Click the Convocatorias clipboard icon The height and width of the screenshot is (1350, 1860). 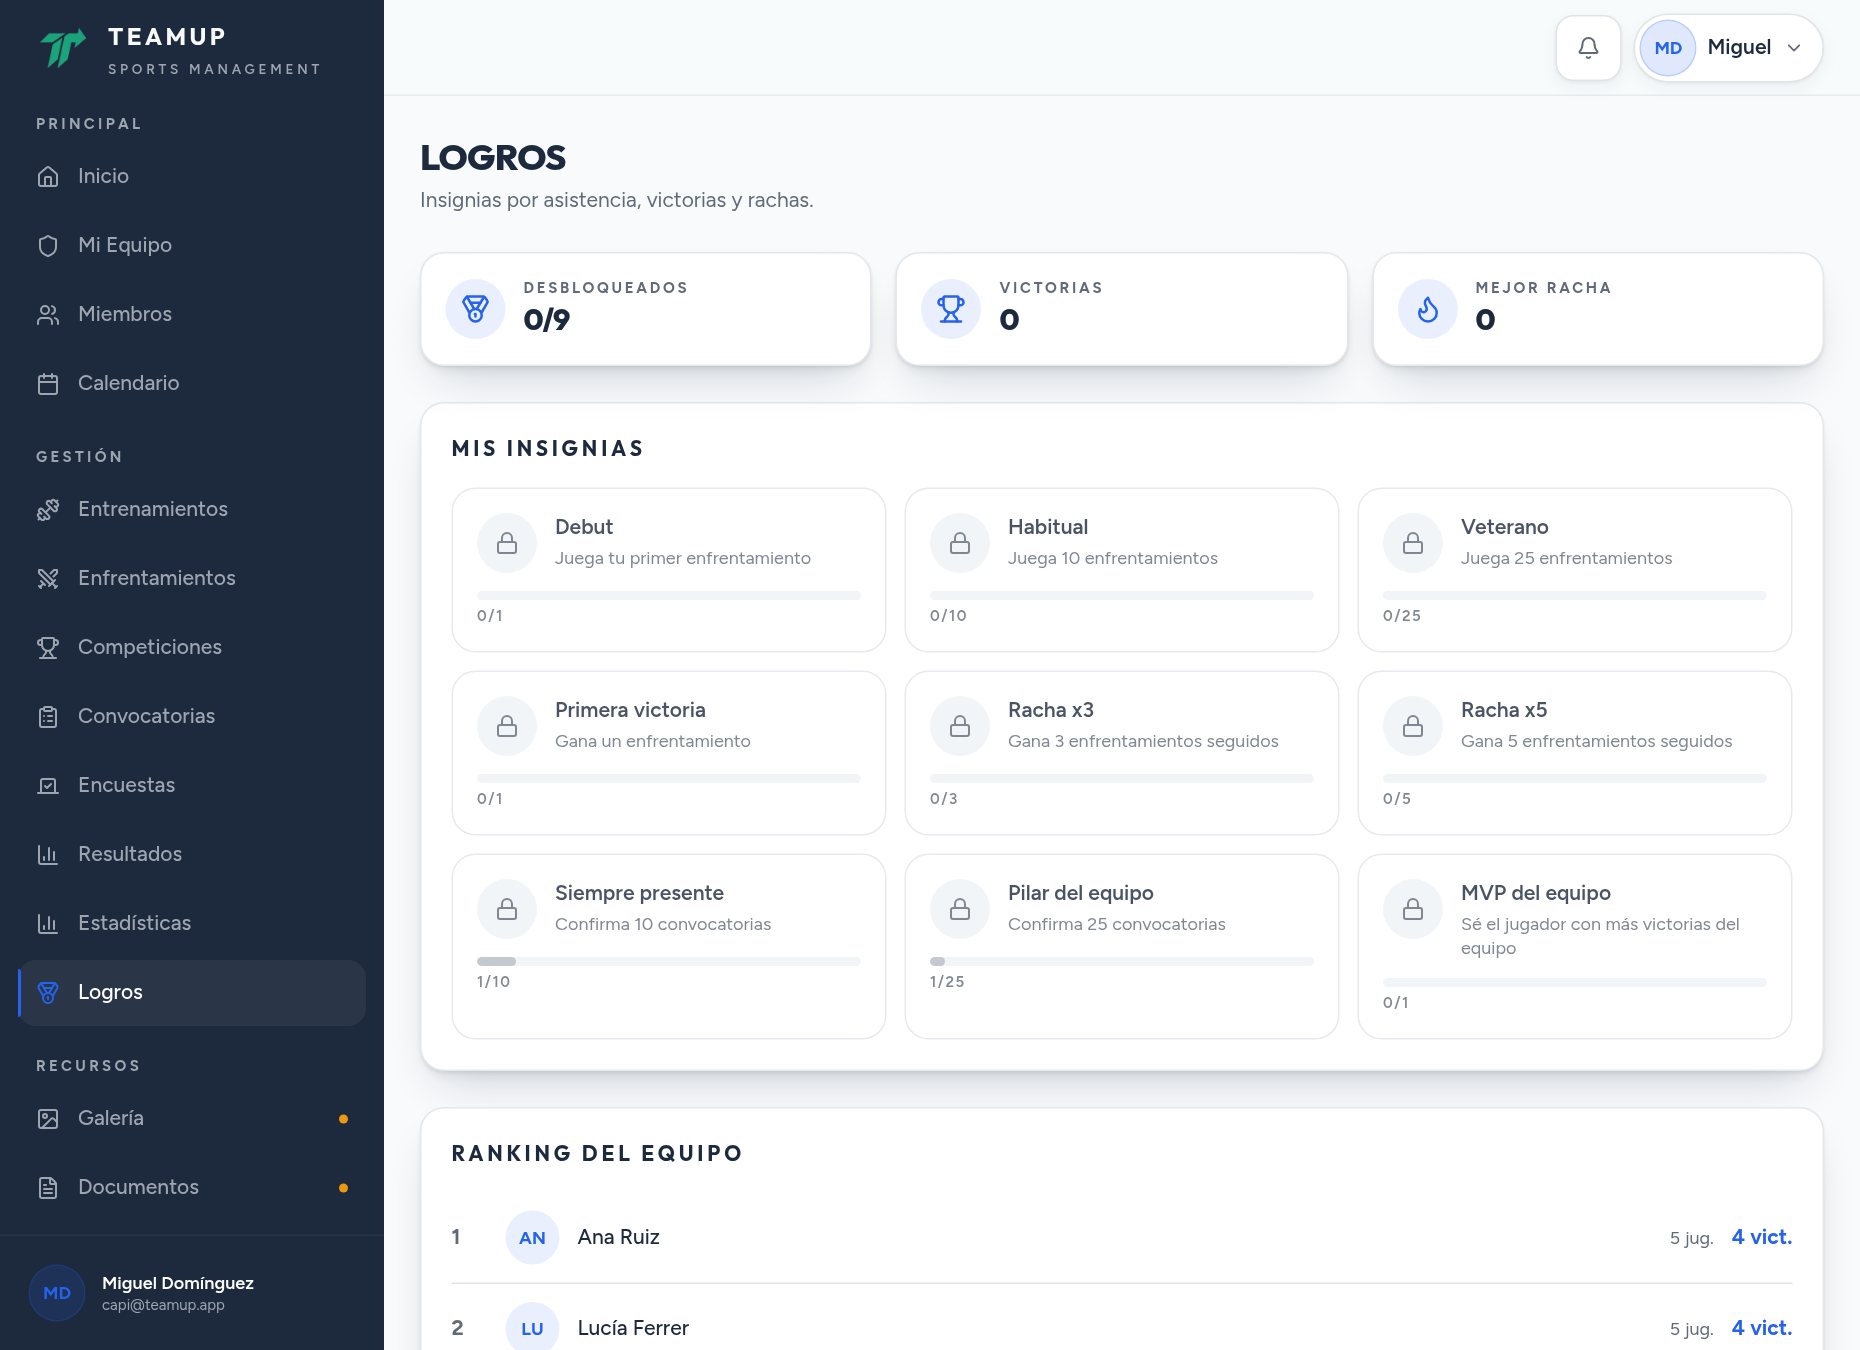48,717
